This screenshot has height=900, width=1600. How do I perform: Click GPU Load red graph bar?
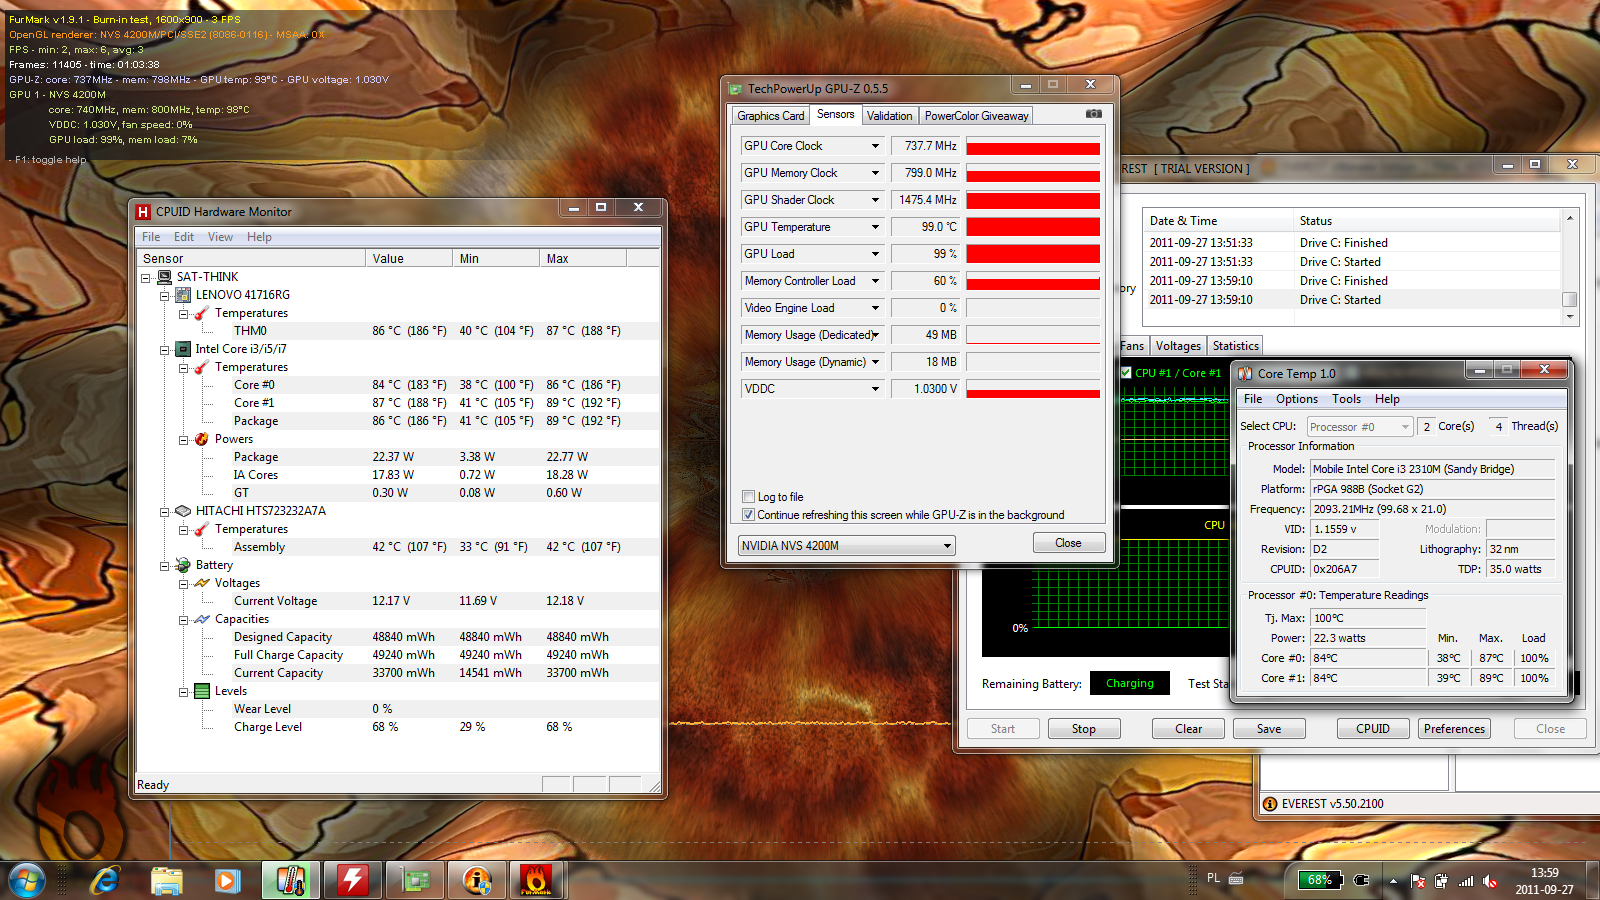point(1033,254)
